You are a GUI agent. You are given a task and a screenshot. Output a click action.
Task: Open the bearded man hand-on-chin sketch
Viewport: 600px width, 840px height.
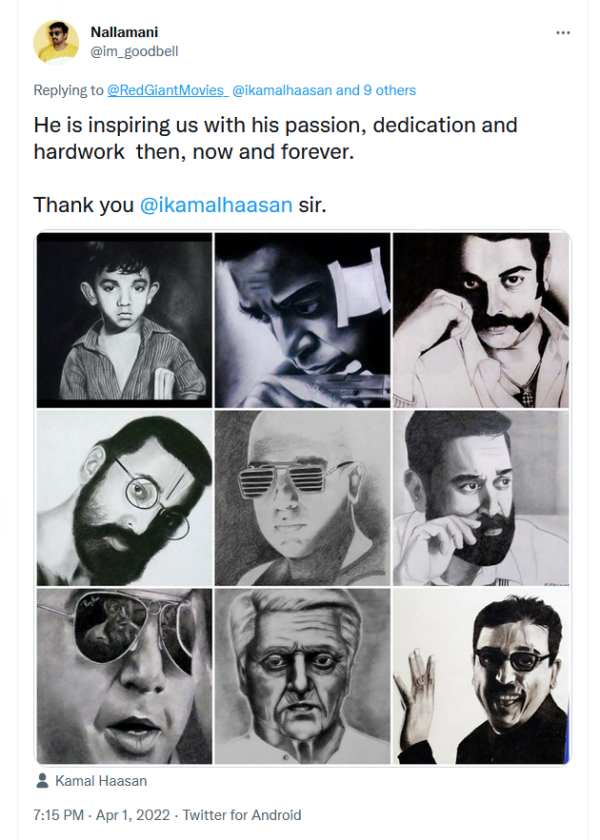(x=481, y=497)
